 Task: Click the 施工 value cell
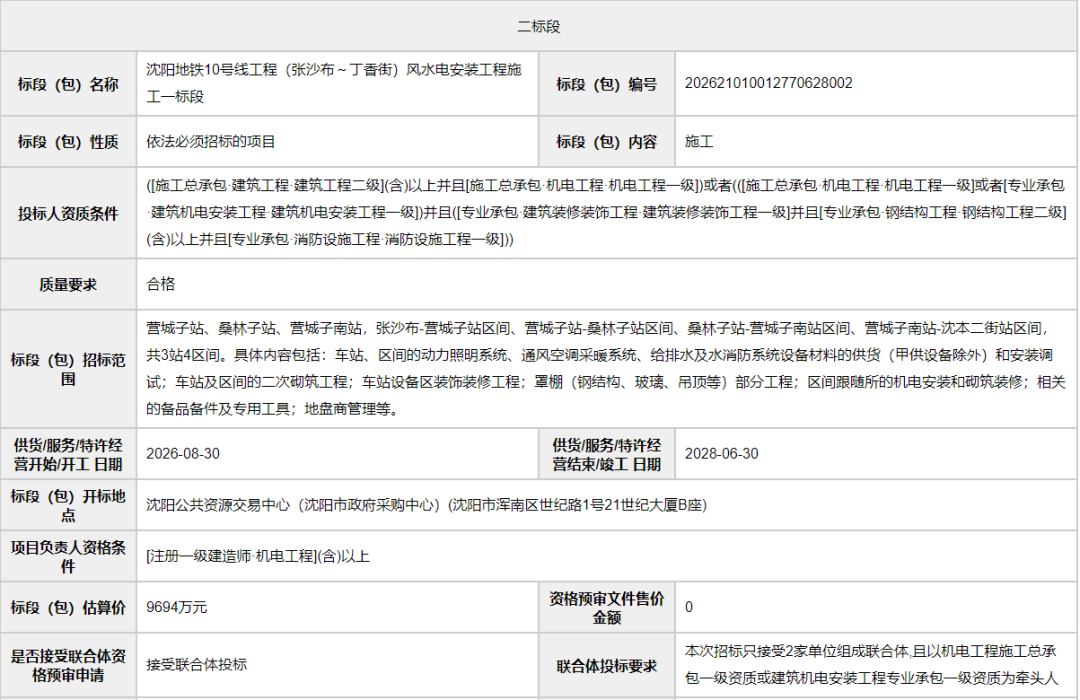pyautogui.click(x=876, y=142)
